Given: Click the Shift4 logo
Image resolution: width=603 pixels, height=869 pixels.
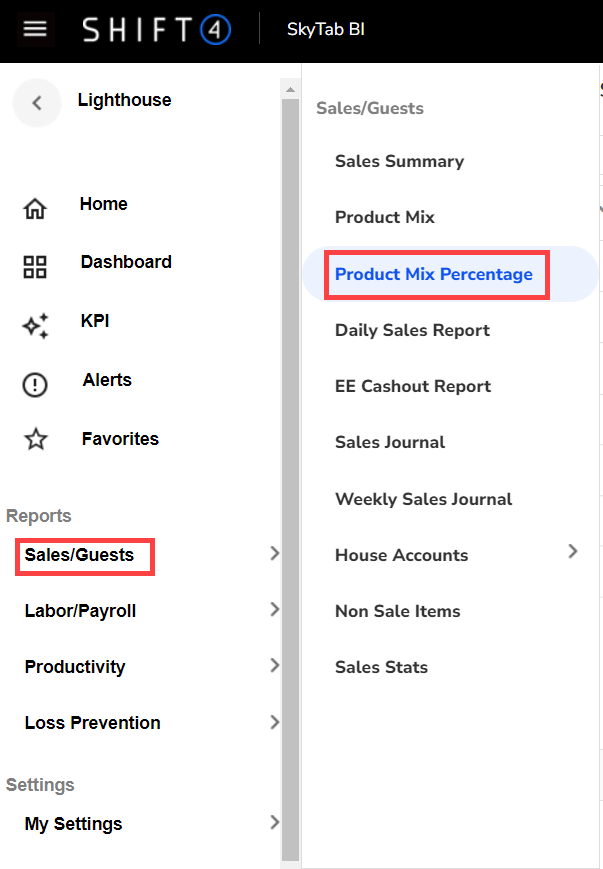Looking at the screenshot, I should [157, 29].
